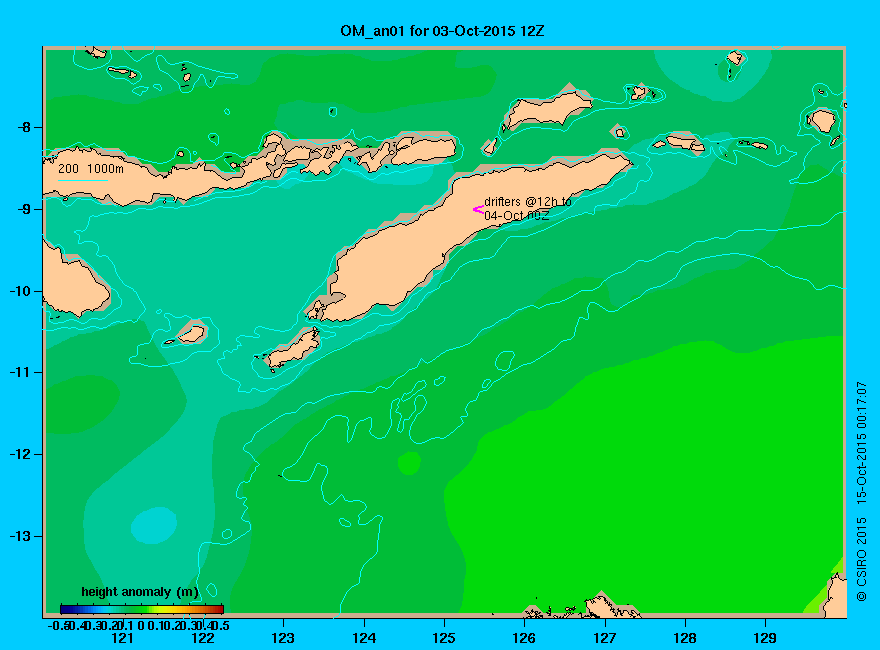
Task: Click the longitude label 126
Action: pos(524,638)
